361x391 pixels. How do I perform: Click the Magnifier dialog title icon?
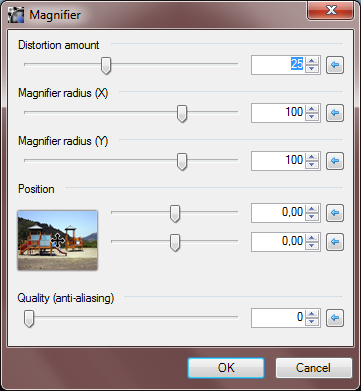pos(16,15)
